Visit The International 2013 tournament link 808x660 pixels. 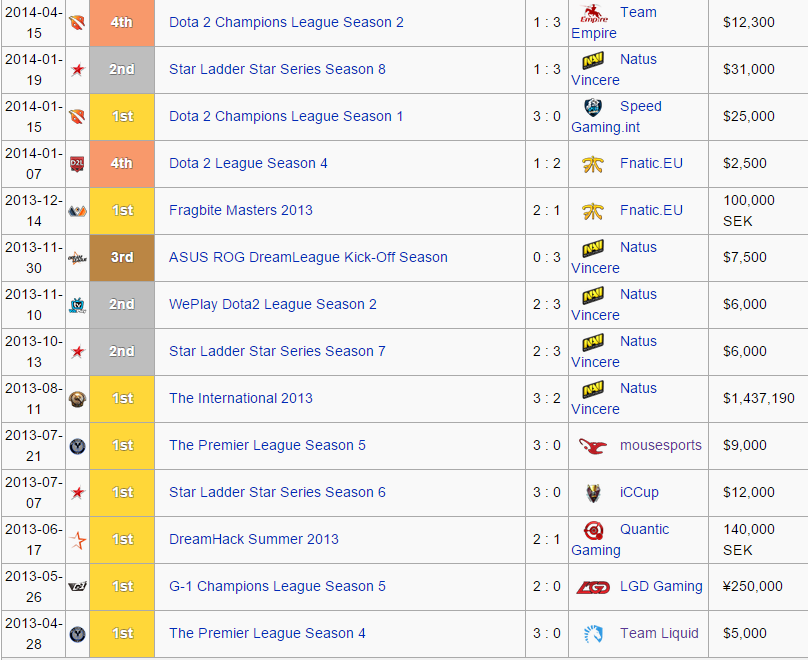240,398
